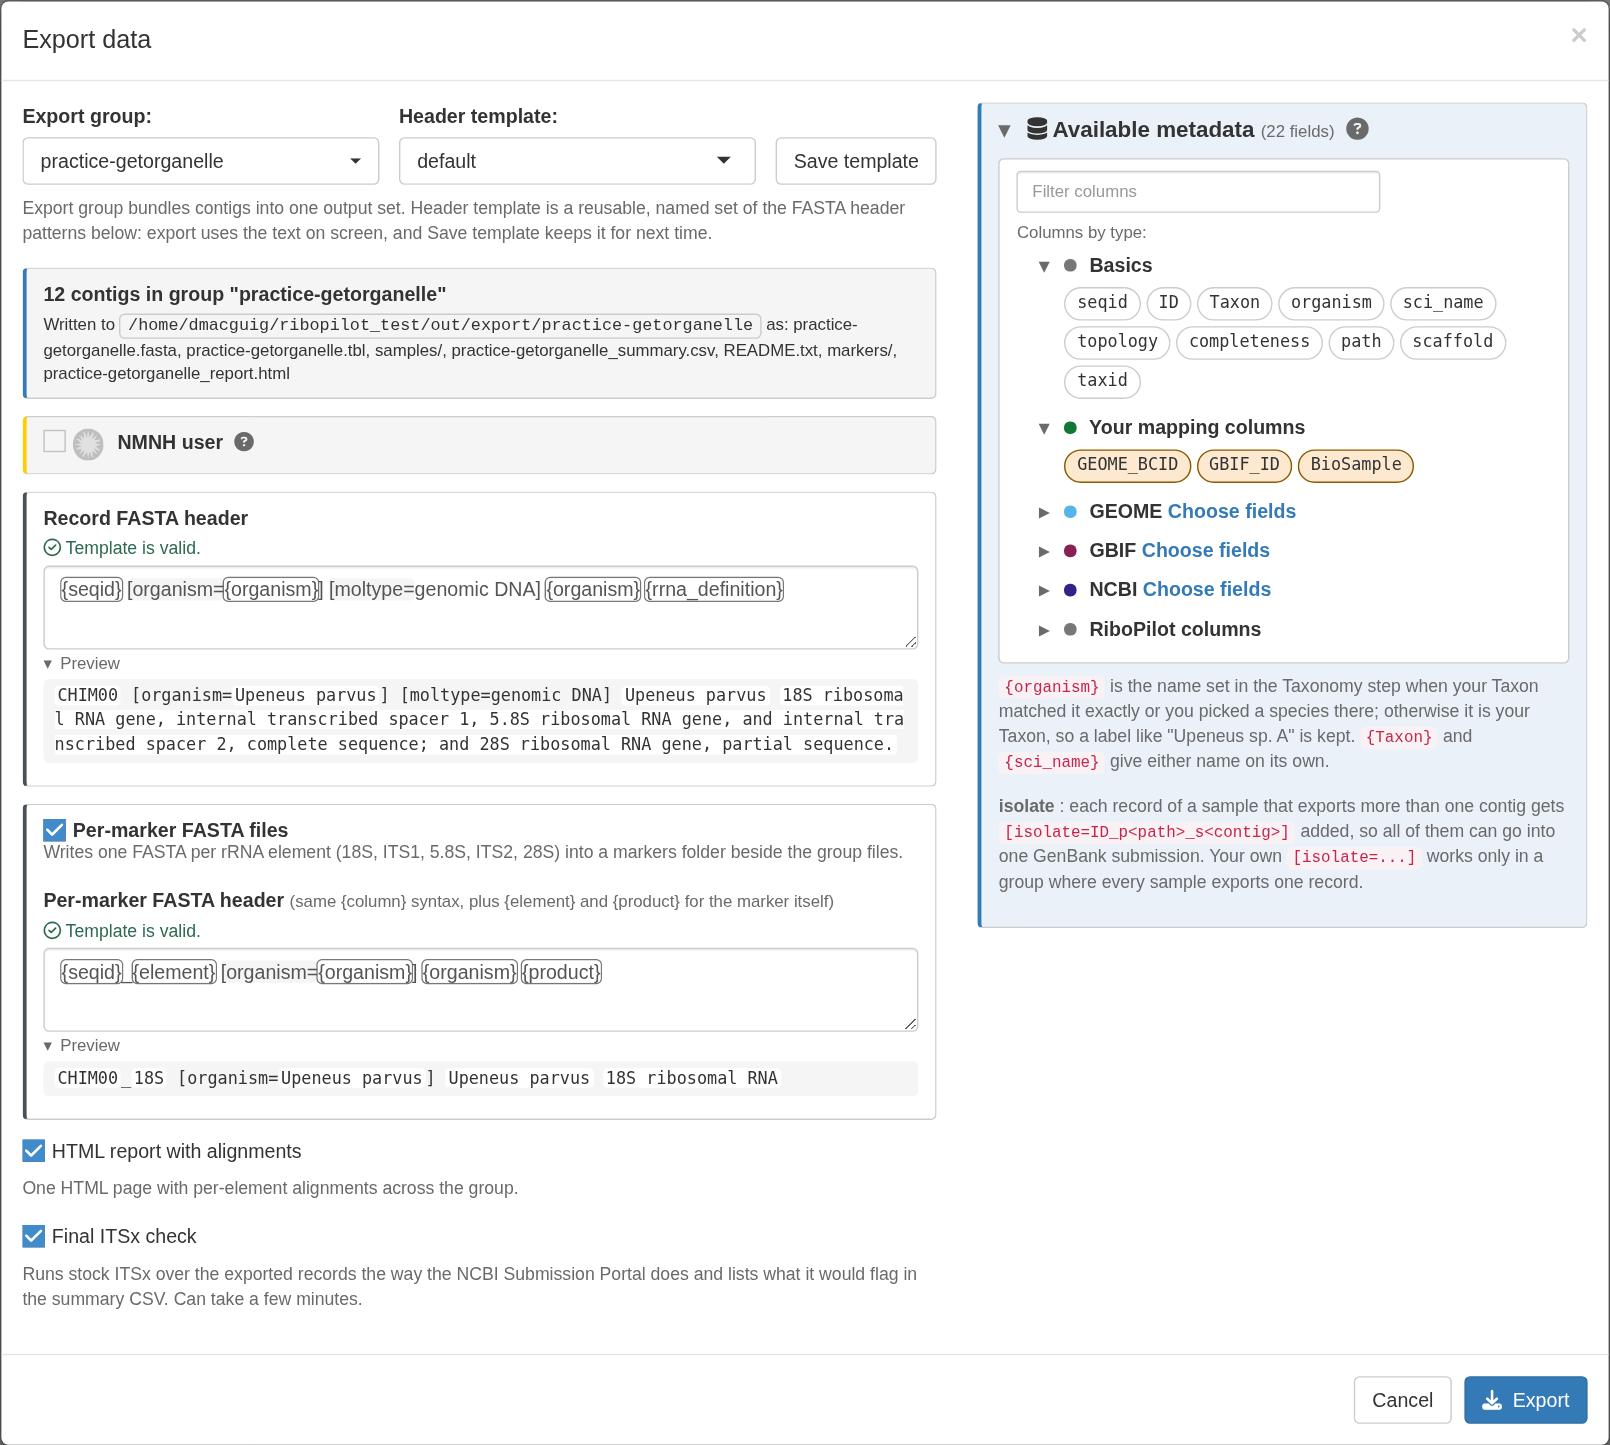The height and width of the screenshot is (1445, 1610).
Task: Open NCBI Choose fields link
Action: (x=1206, y=589)
